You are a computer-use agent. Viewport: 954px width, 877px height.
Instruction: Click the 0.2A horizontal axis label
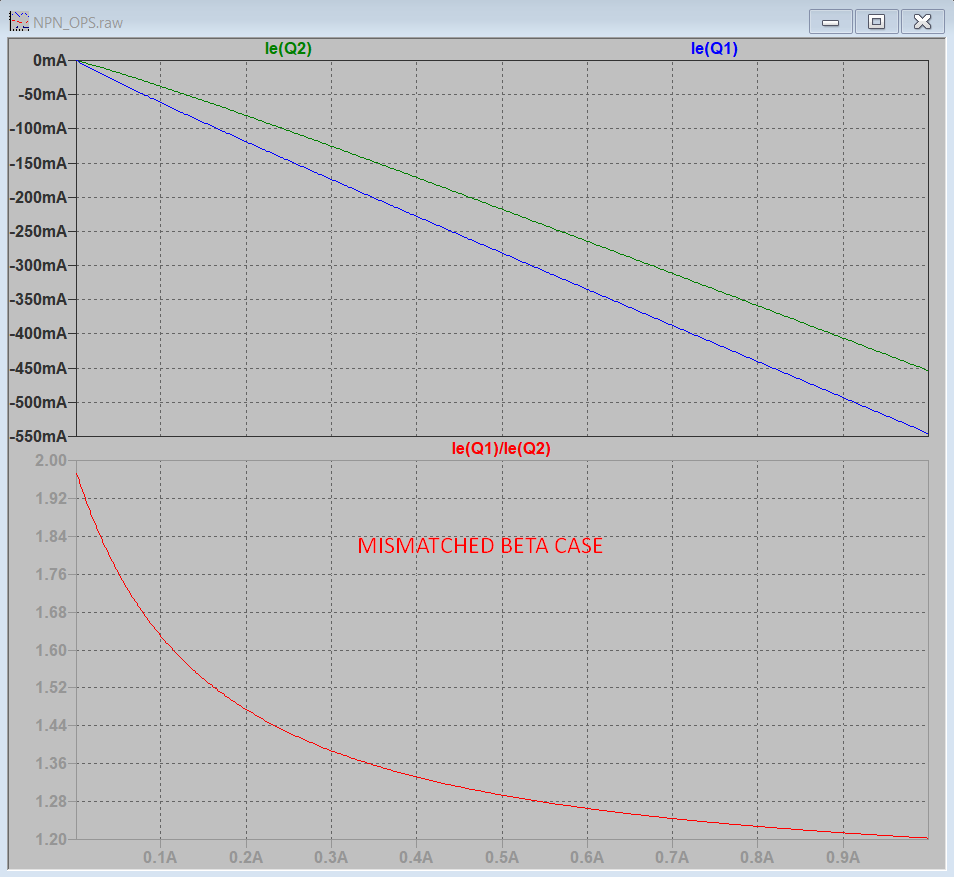click(x=246, y=858)
